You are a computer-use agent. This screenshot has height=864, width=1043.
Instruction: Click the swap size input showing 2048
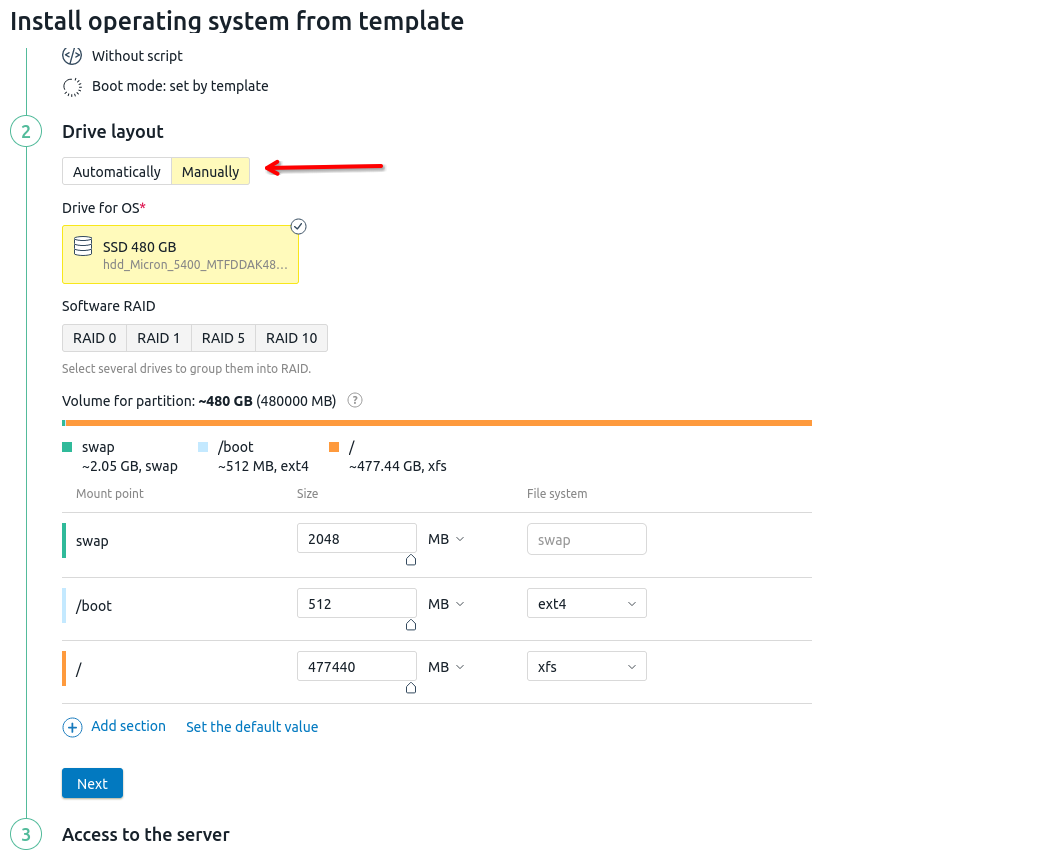tap(356, 538)
